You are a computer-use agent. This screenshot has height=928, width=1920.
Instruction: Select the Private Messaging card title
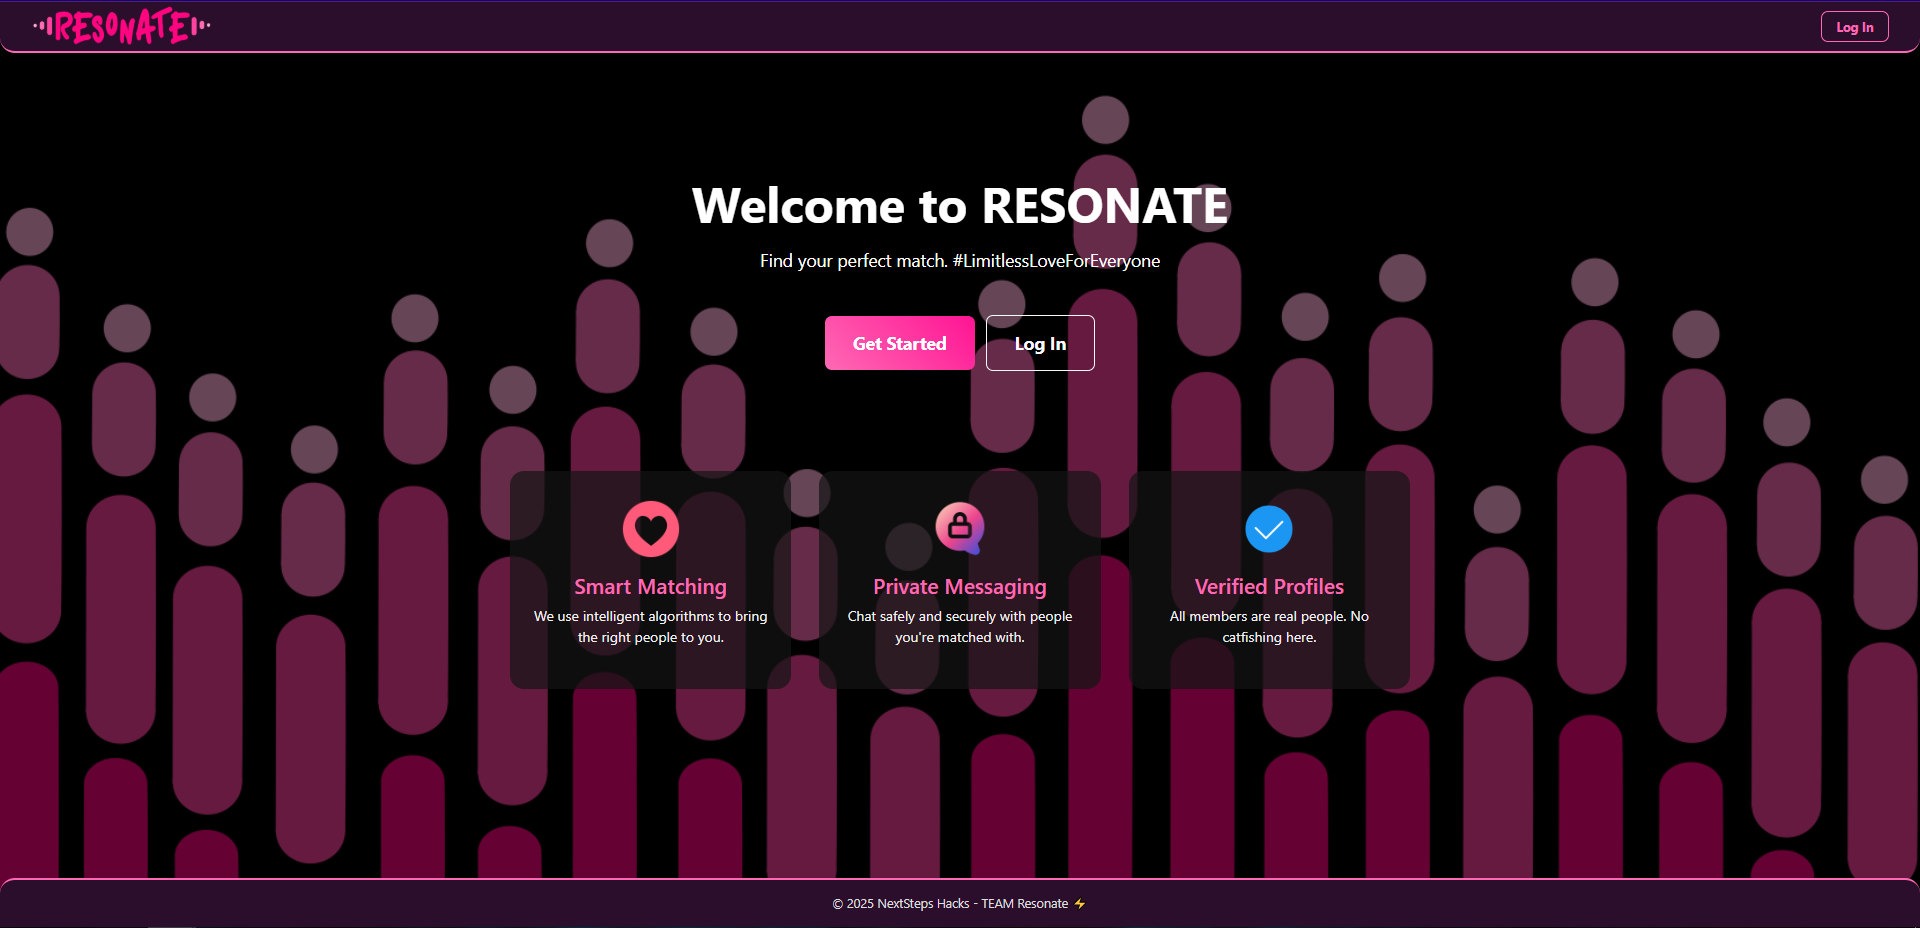point(960,587)
